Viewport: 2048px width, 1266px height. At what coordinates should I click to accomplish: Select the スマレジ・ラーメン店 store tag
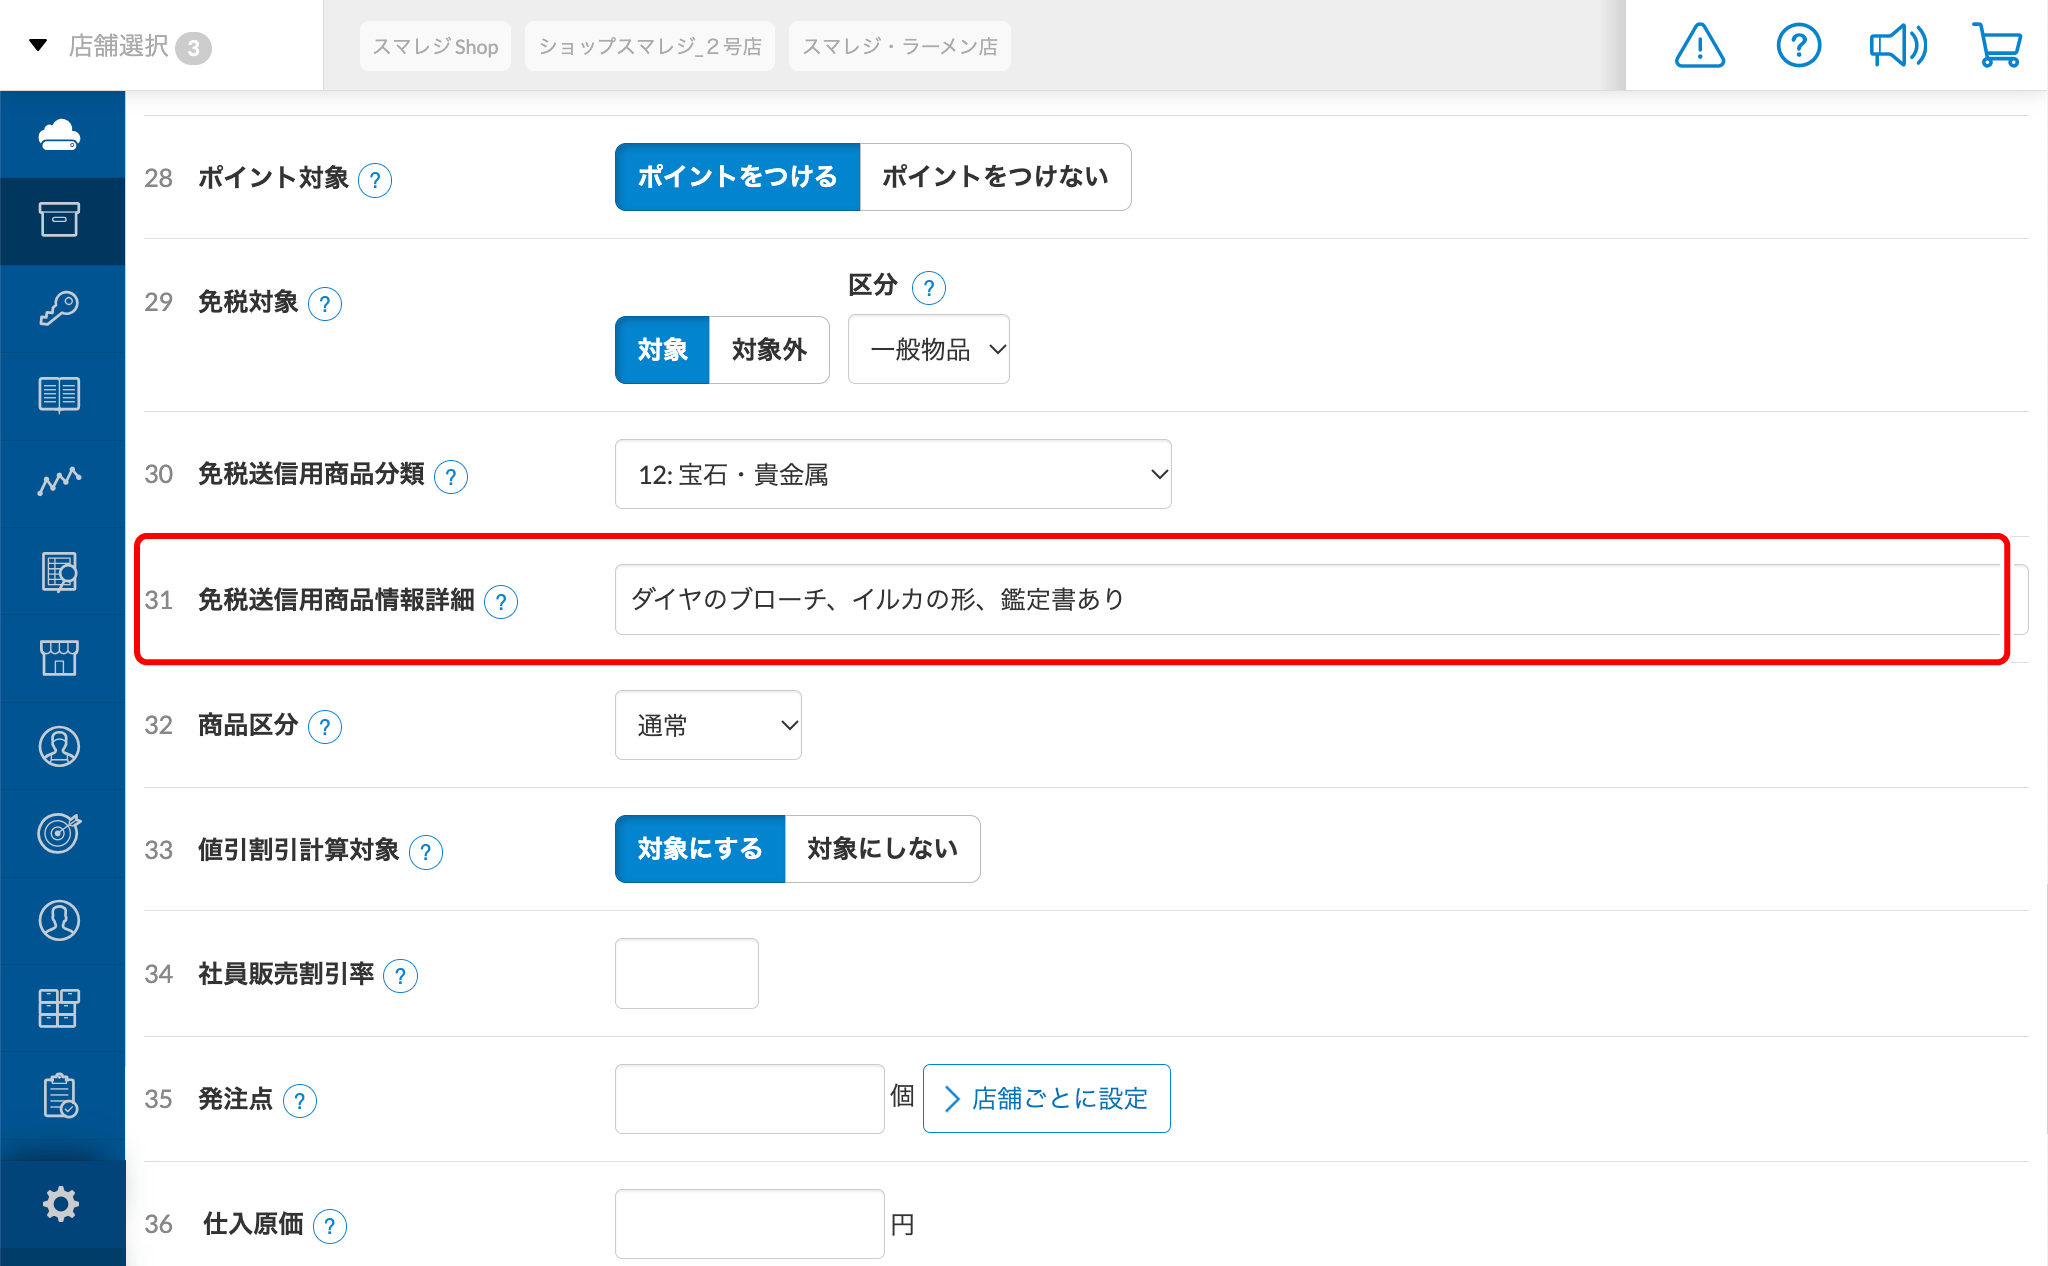900,46
